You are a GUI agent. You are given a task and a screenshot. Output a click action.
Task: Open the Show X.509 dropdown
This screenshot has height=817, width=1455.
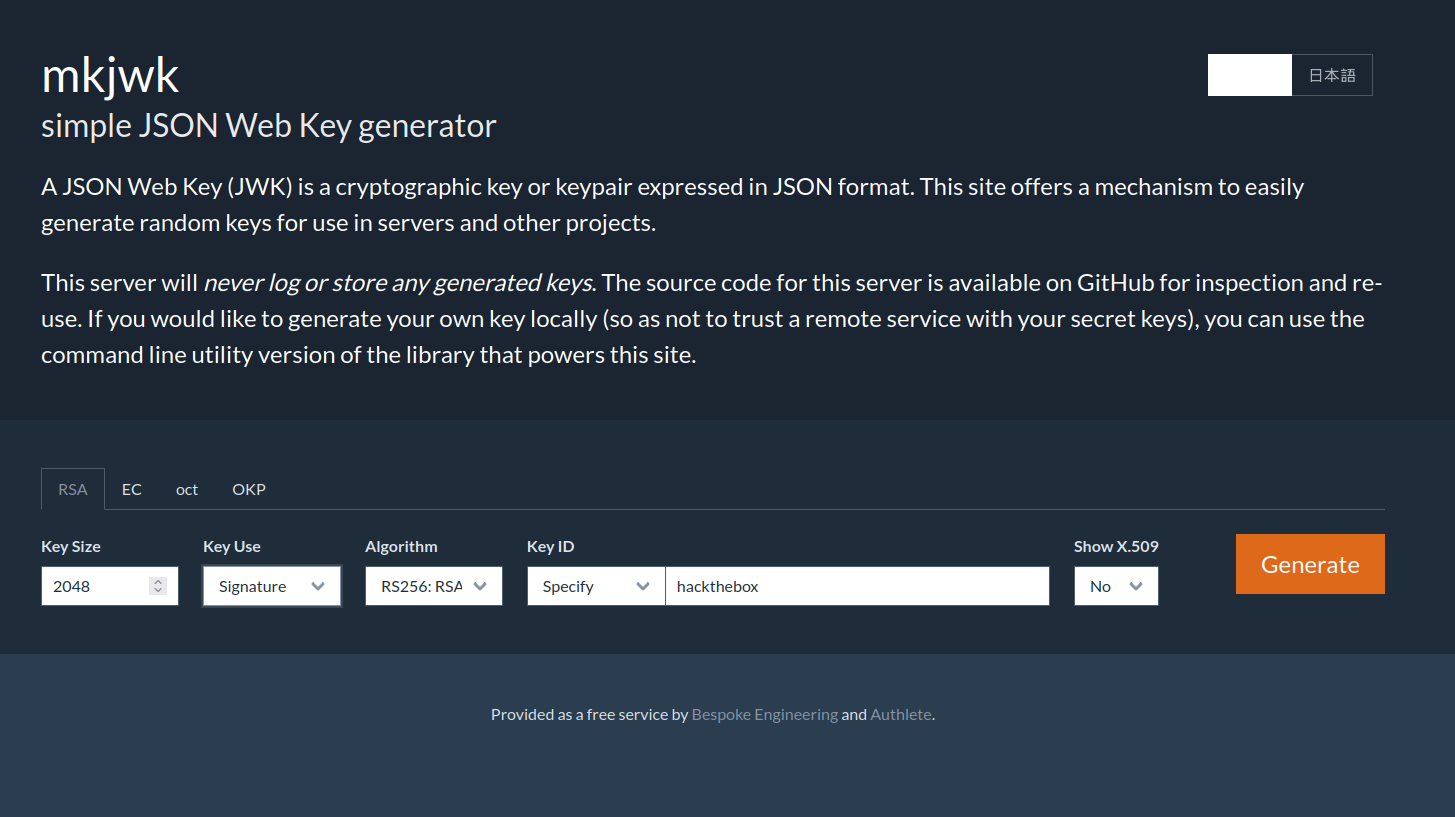point(1116,586)
